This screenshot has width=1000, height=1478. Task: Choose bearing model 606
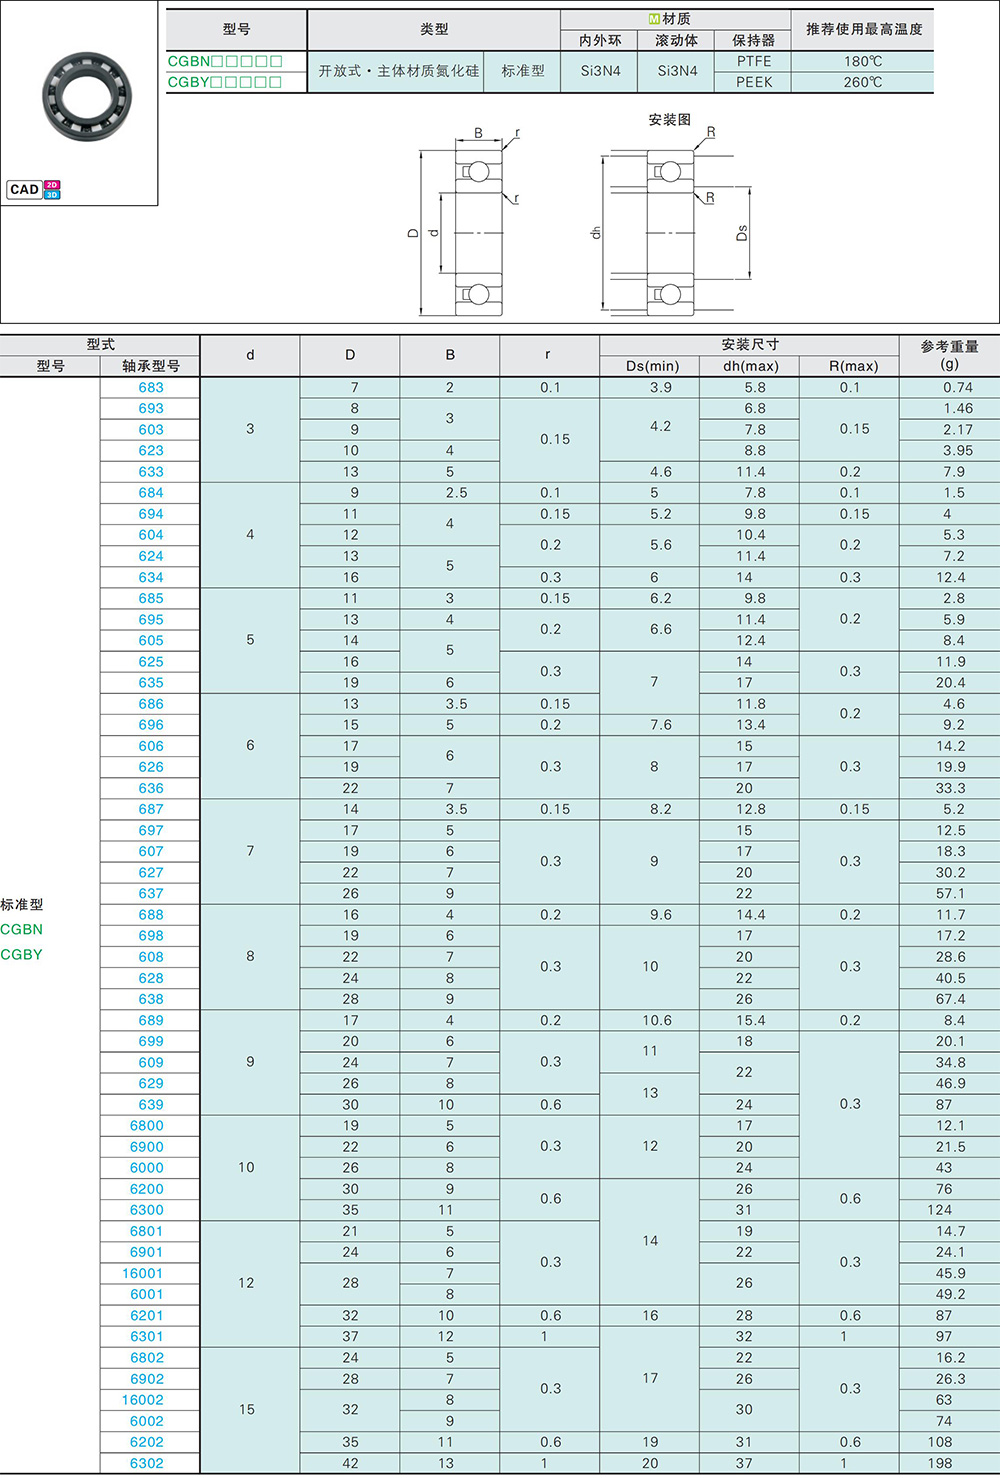click(151, 746)
